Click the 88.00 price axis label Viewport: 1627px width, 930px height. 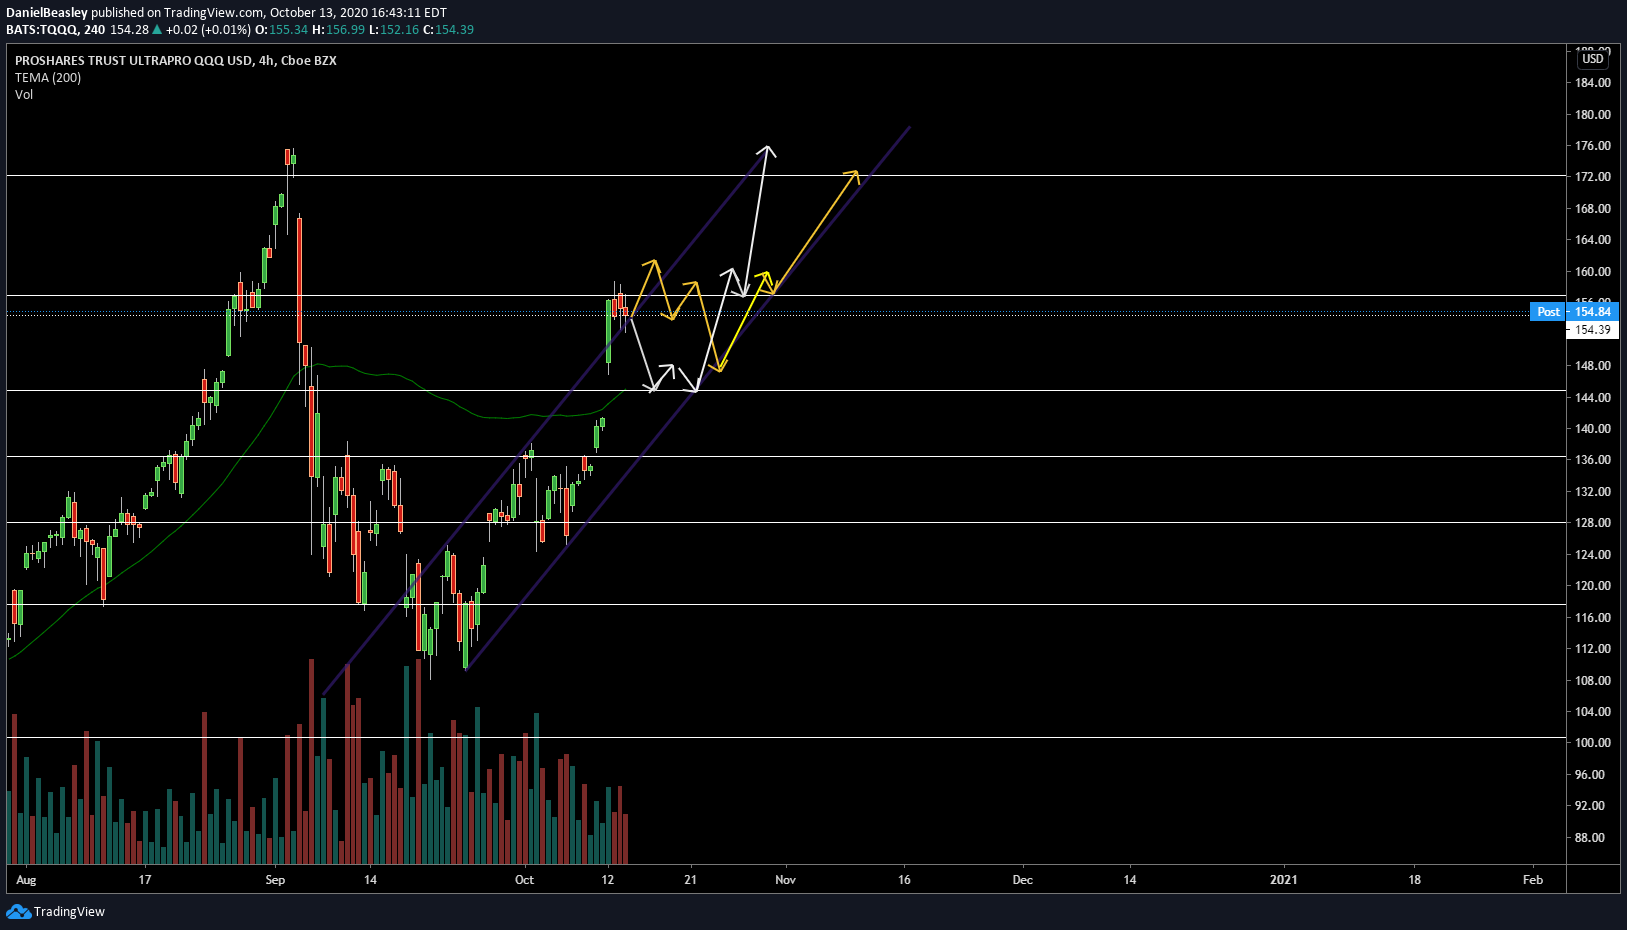[1590, 837]
